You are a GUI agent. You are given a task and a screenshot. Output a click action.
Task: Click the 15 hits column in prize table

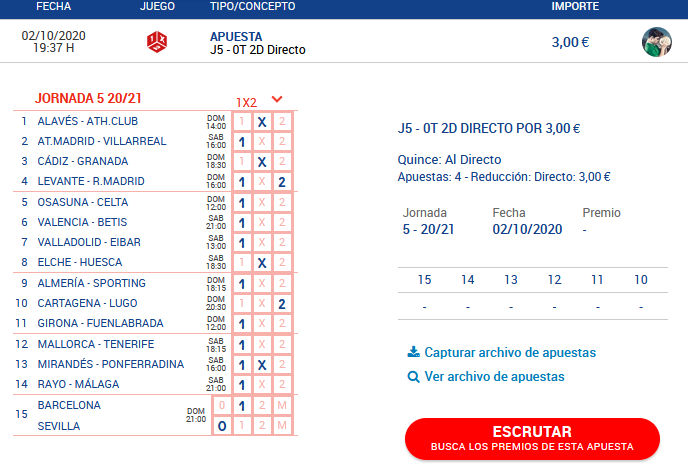coord(424,279)
